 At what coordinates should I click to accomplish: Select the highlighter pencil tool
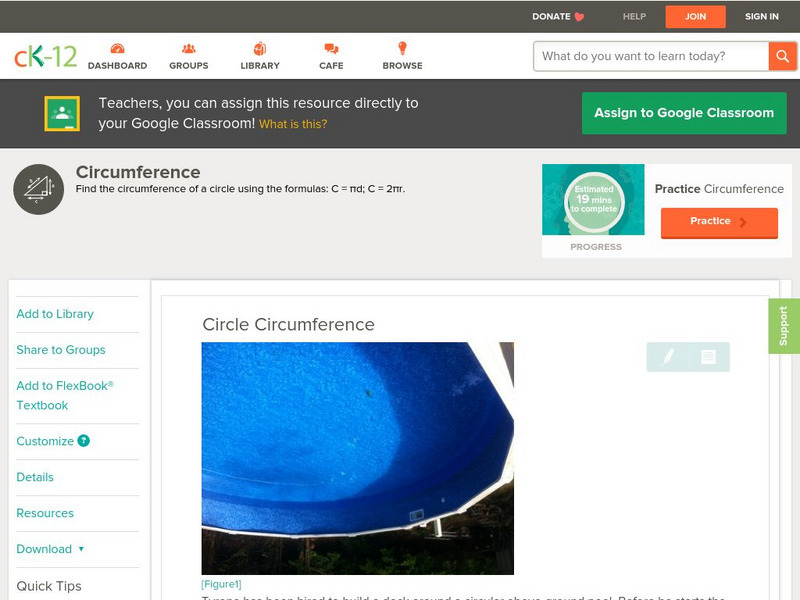click(668, 356)
